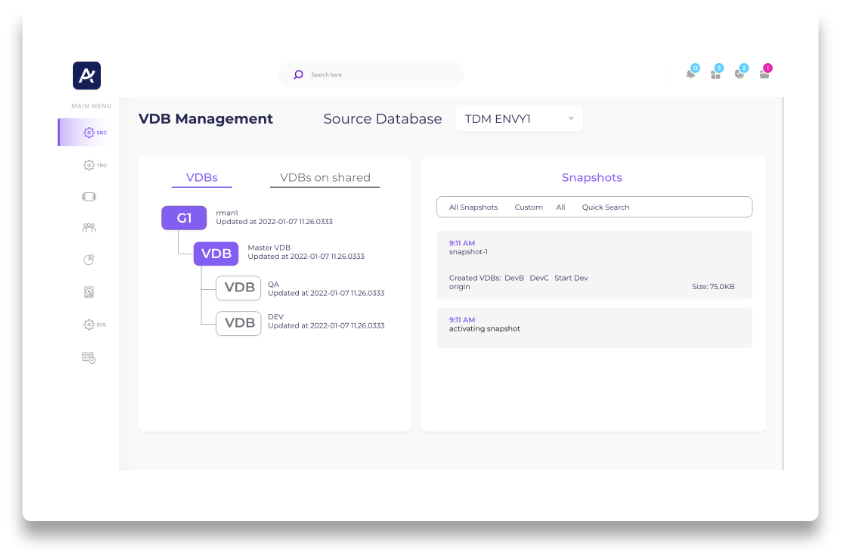The image size is (842, 559).
Task: Click the rman1 label
Action: click(227, 213)
